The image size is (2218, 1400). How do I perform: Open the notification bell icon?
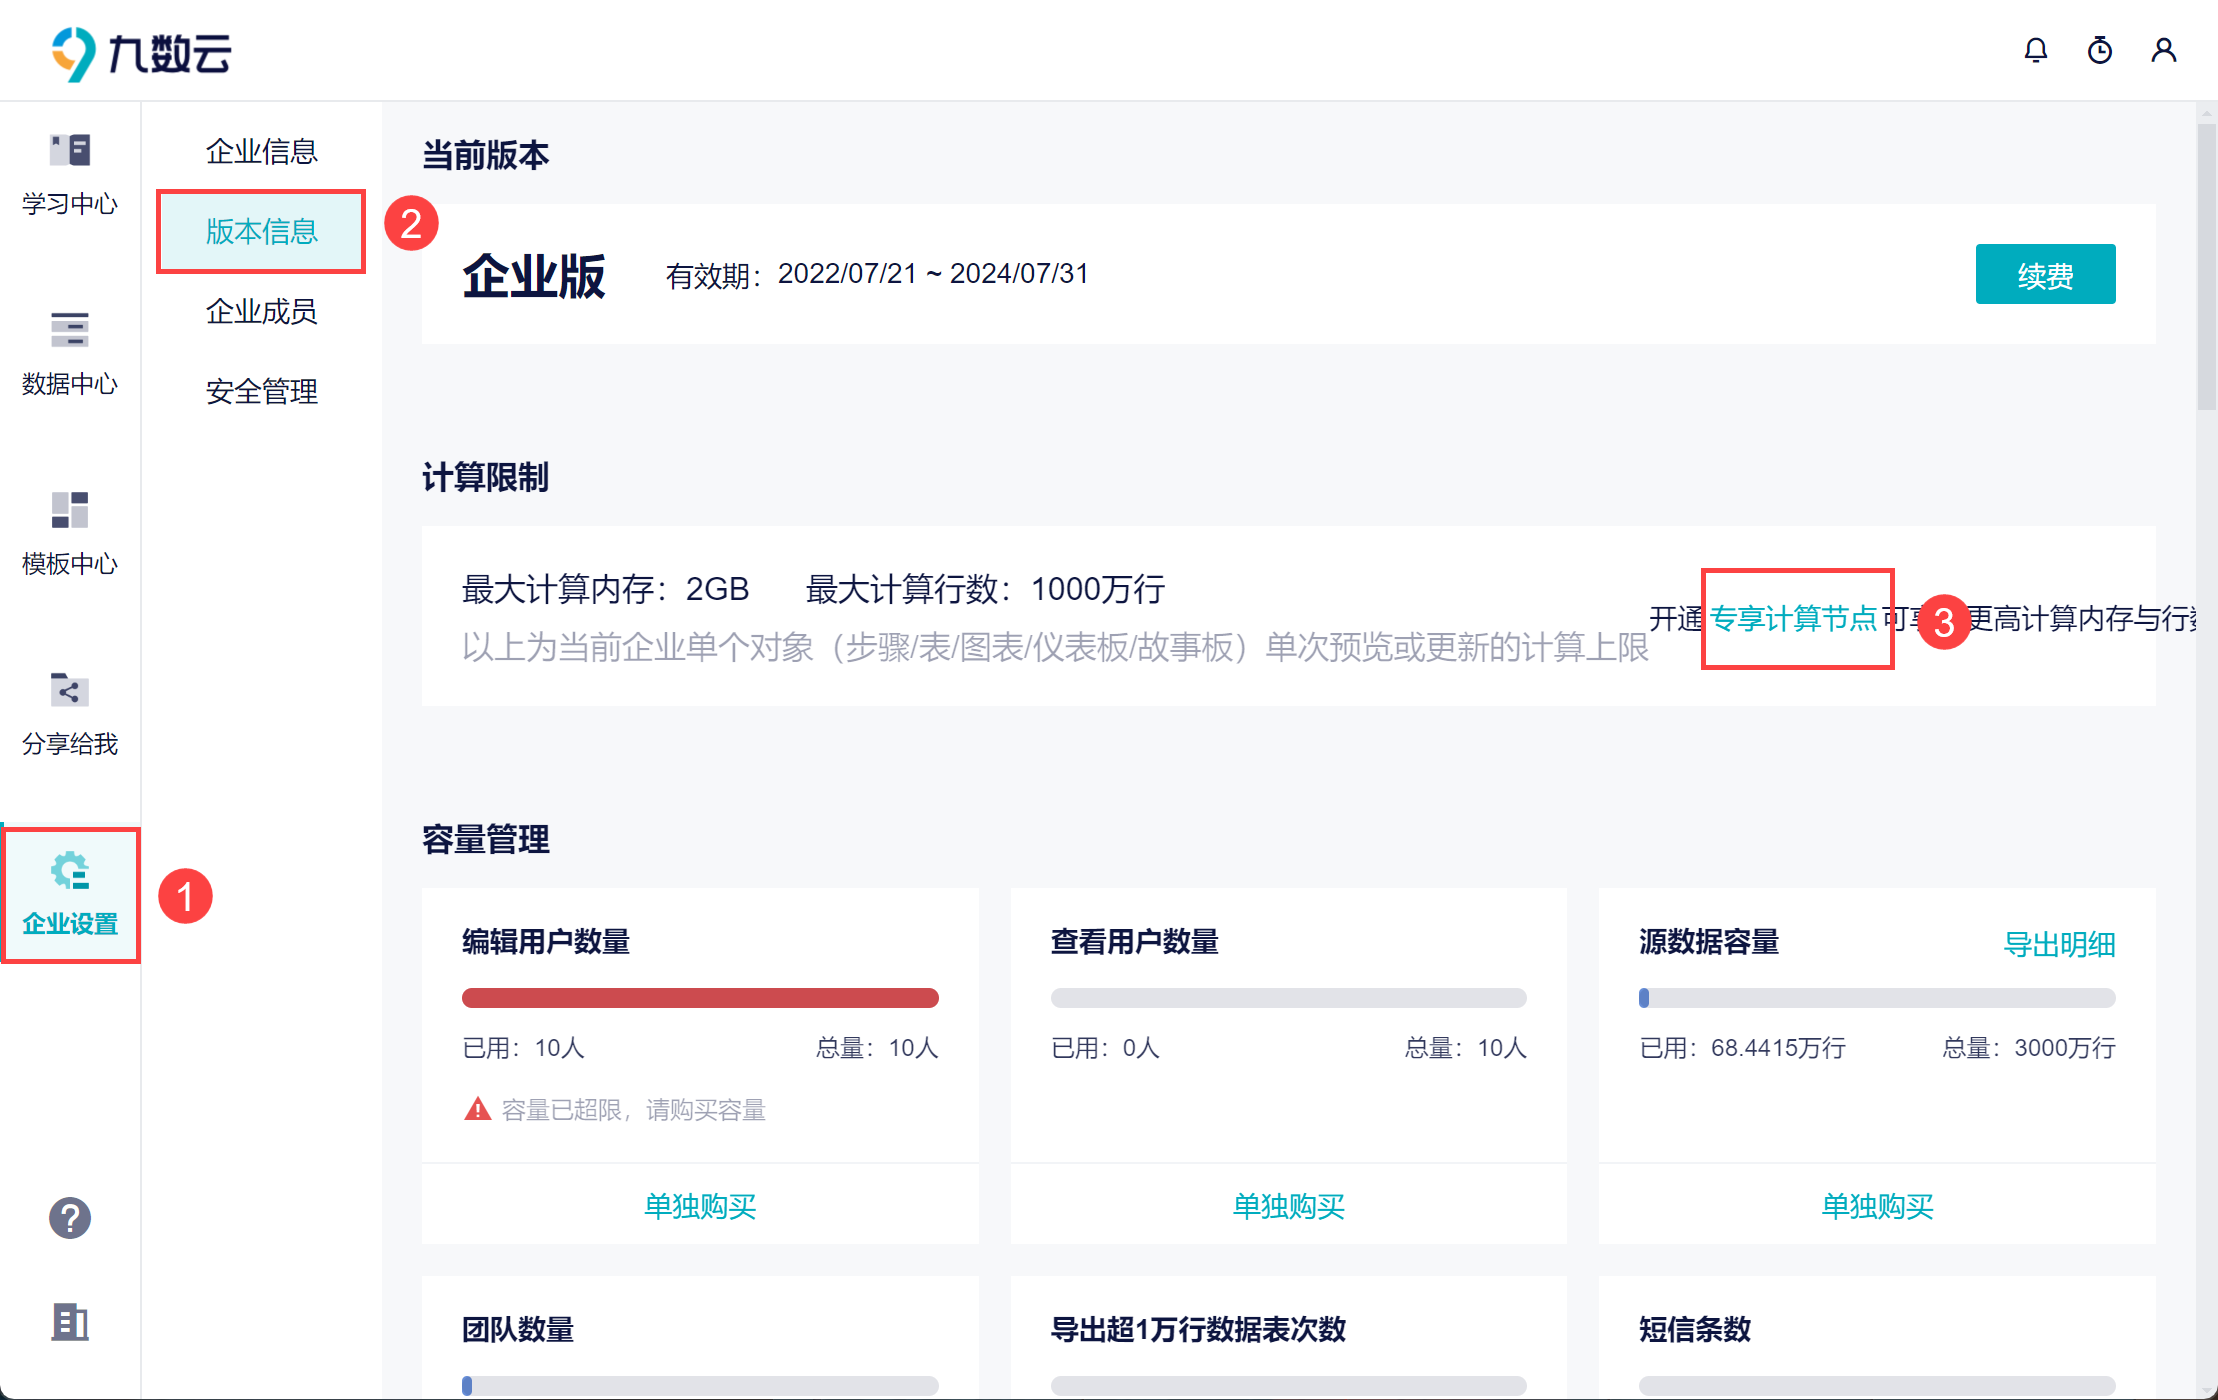point(2035,50)
